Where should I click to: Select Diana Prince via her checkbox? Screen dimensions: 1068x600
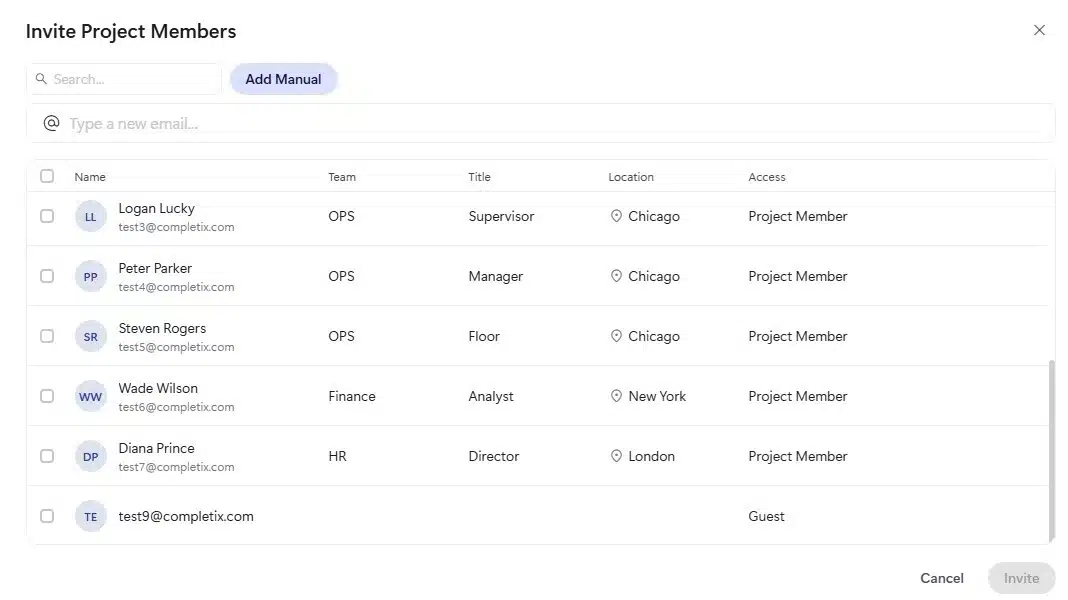click(46, 455)
